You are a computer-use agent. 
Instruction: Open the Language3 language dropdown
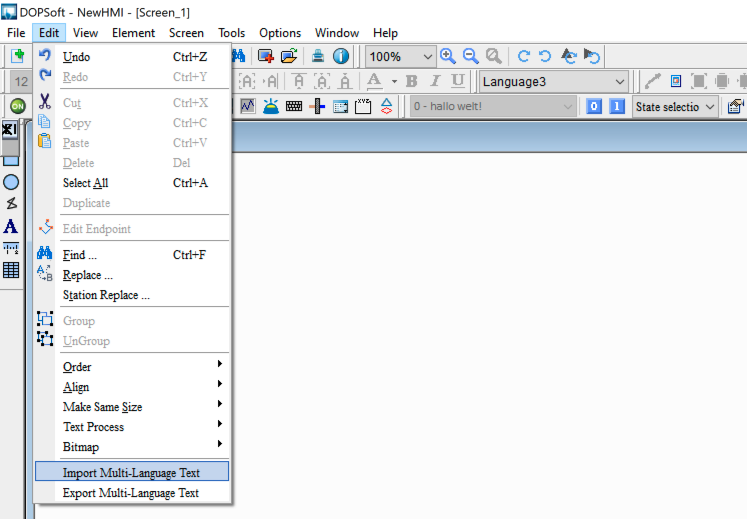pyautogui.click(x=554, y=81)
